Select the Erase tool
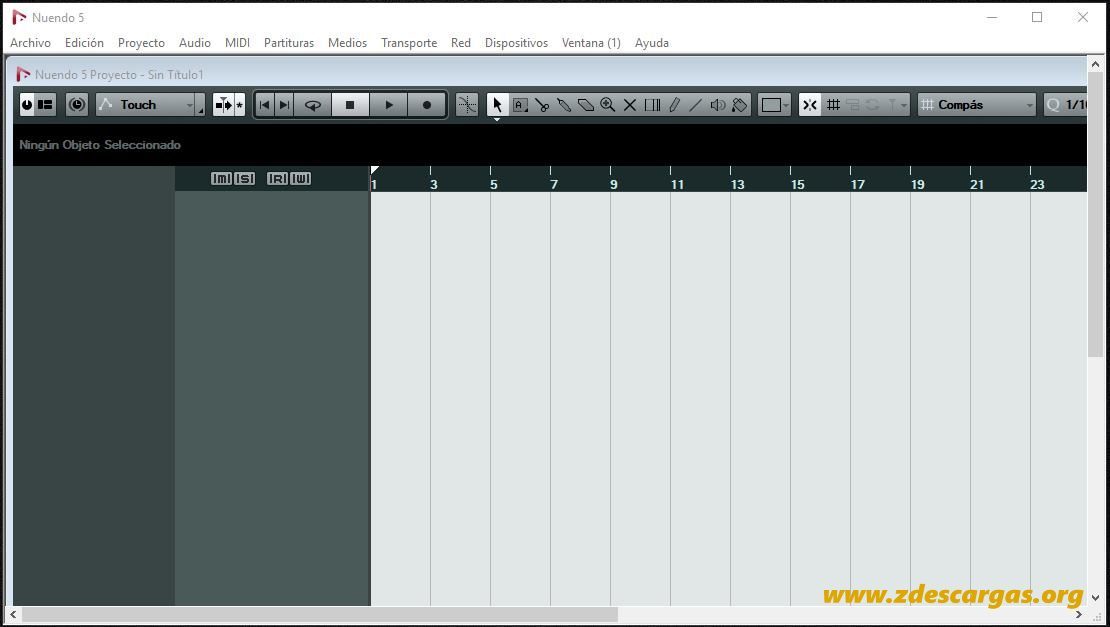This screenshot has height=627, width=1110. point(586,105)
